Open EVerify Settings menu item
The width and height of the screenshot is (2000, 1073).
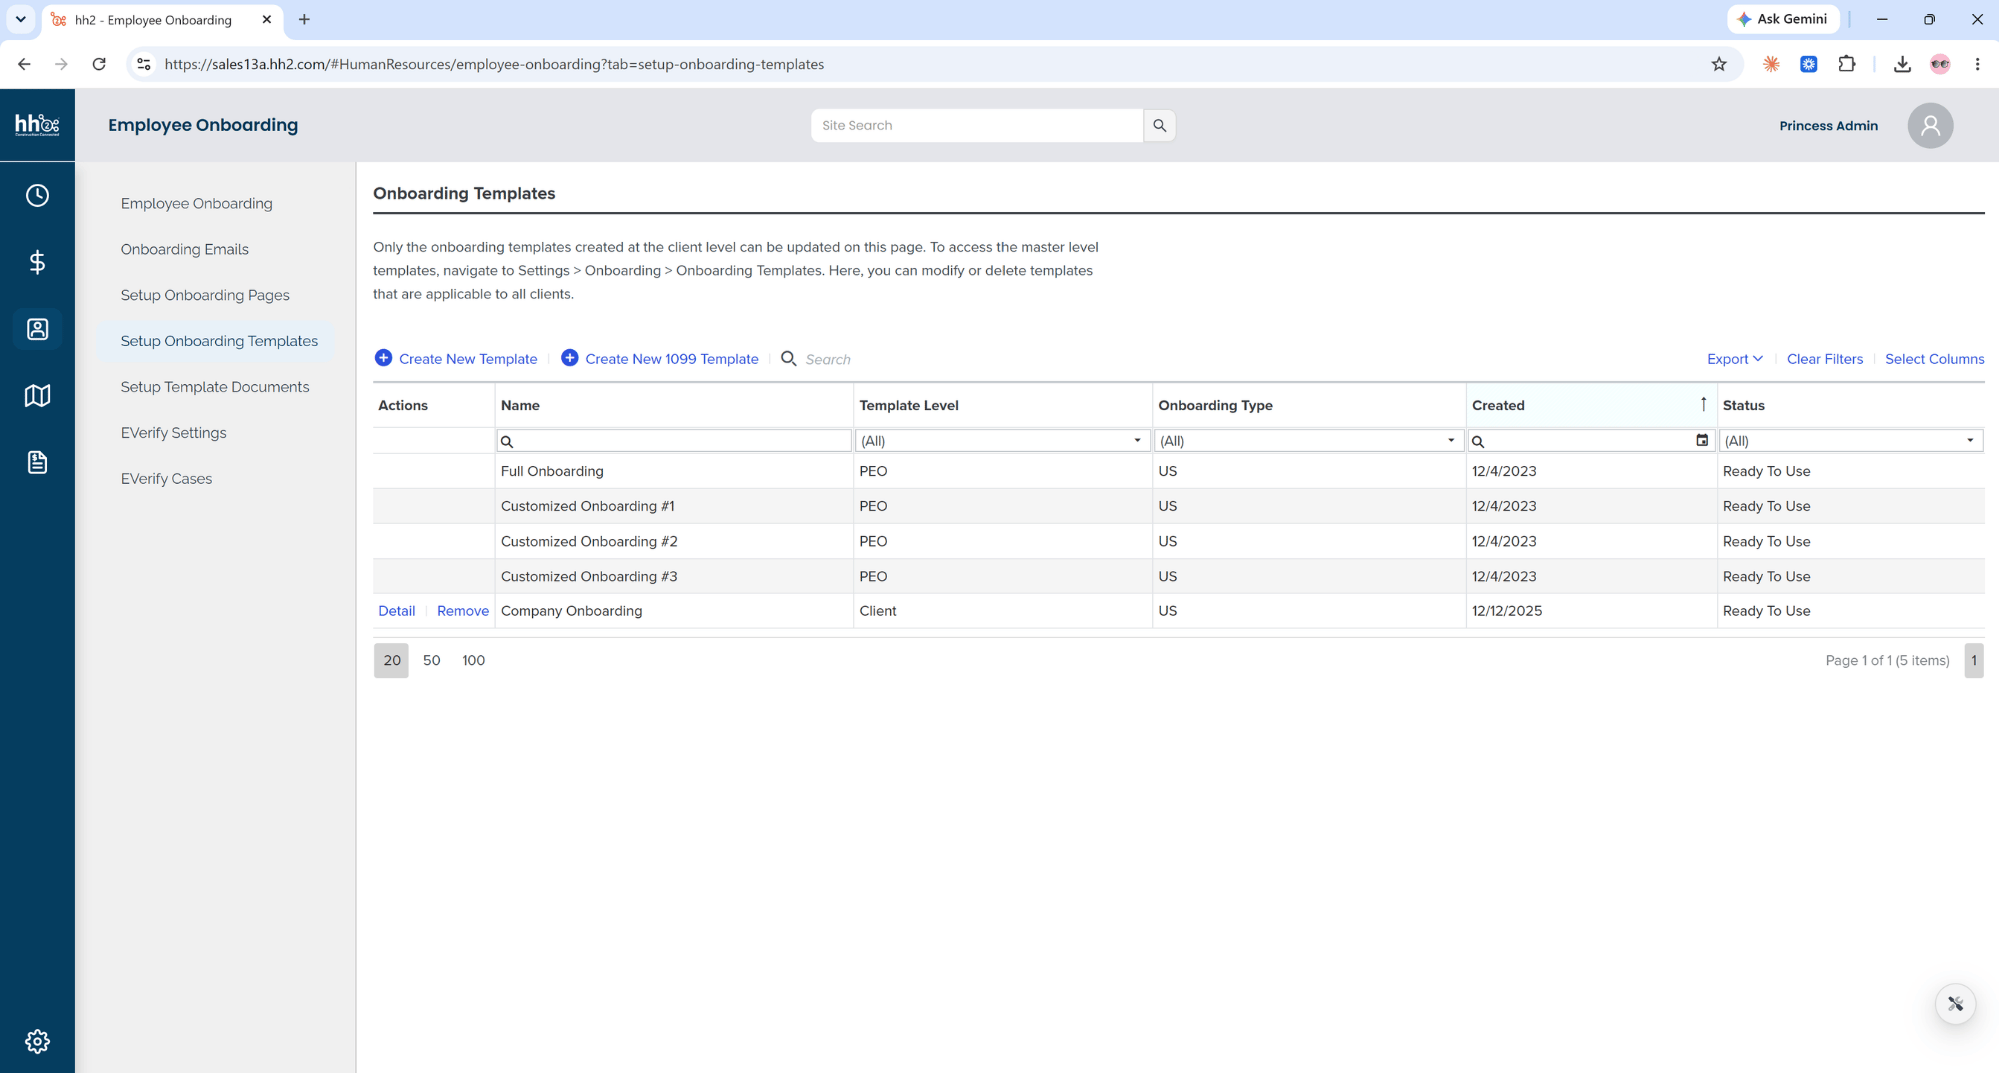coord(174,433)
